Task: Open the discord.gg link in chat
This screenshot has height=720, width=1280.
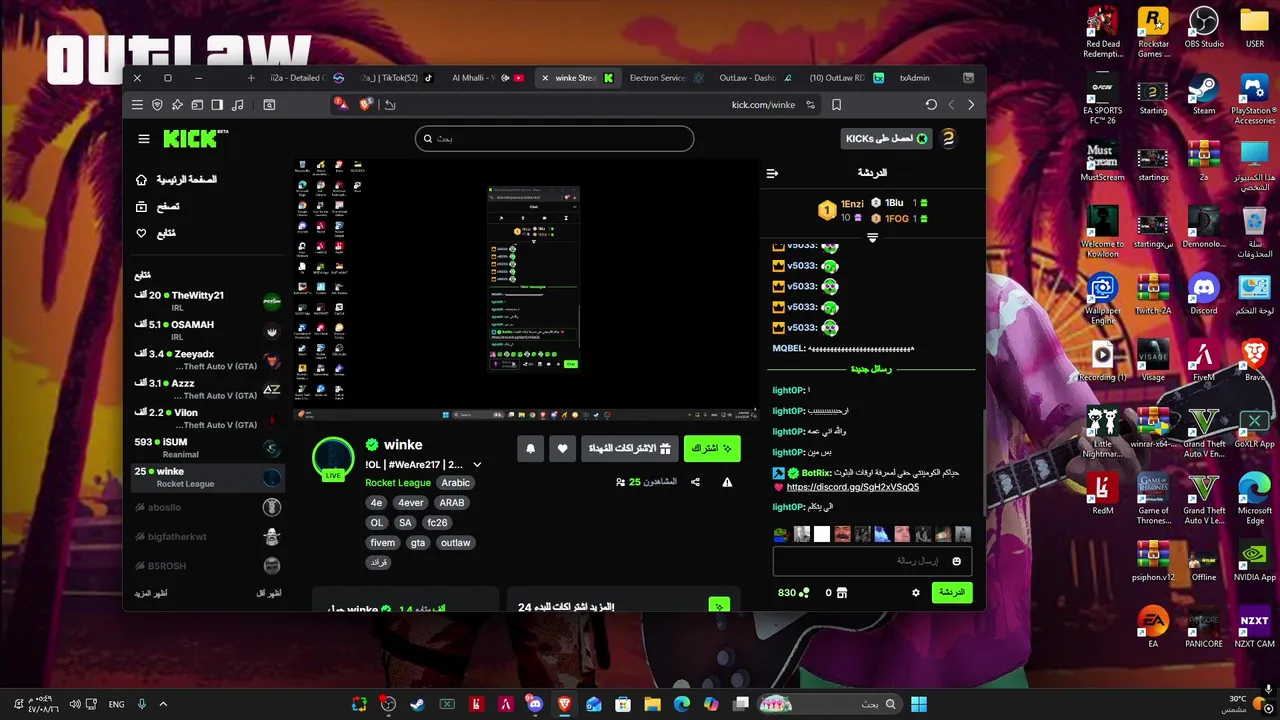Action: point(852,487)
